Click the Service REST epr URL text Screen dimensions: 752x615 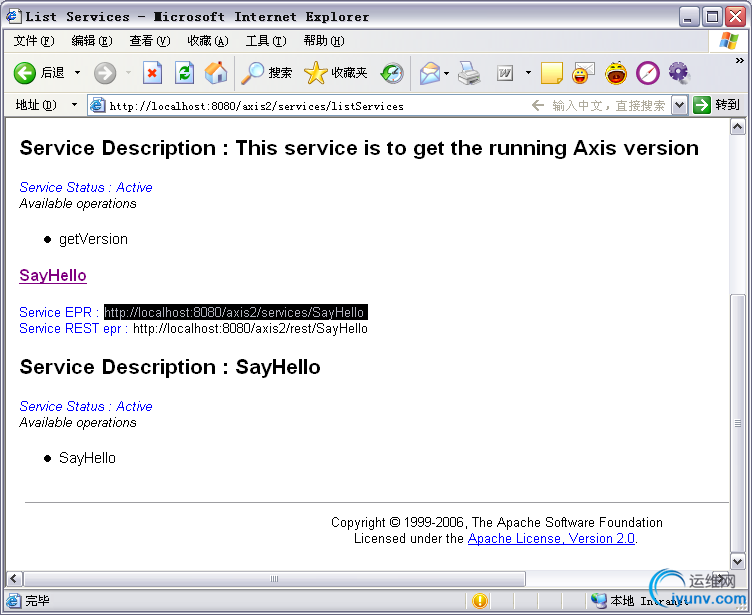pyautogui.click(x=250, y=329)
